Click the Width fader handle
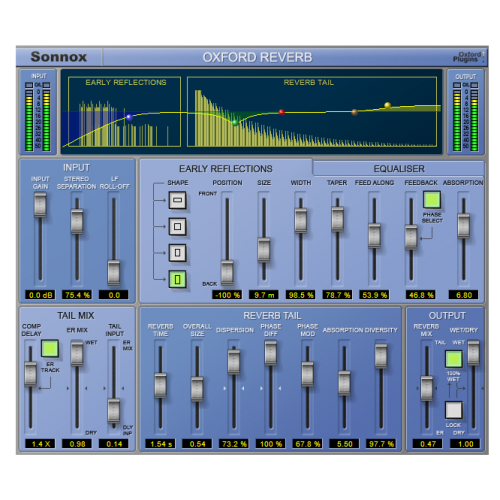The width and height of the screenshot is (500, 500). [301, 220]
